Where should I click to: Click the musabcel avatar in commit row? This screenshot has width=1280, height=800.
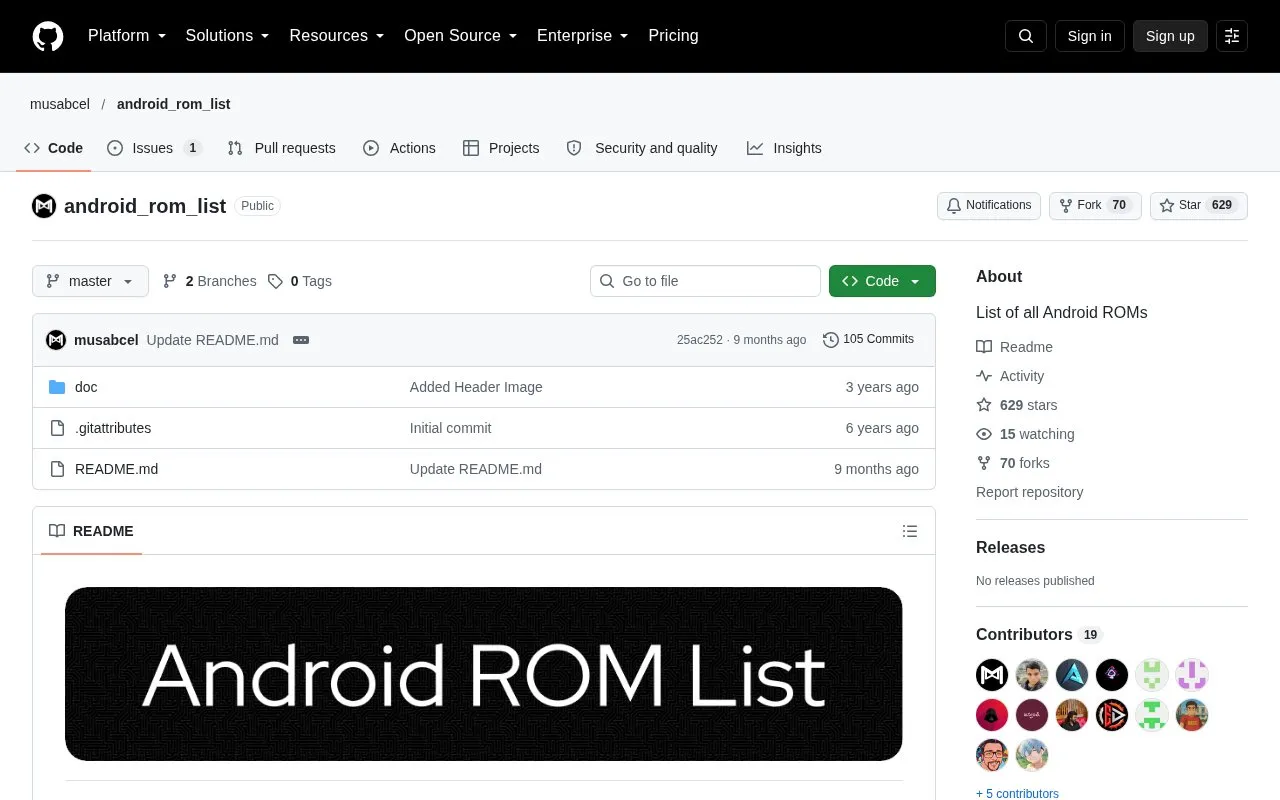56,340
